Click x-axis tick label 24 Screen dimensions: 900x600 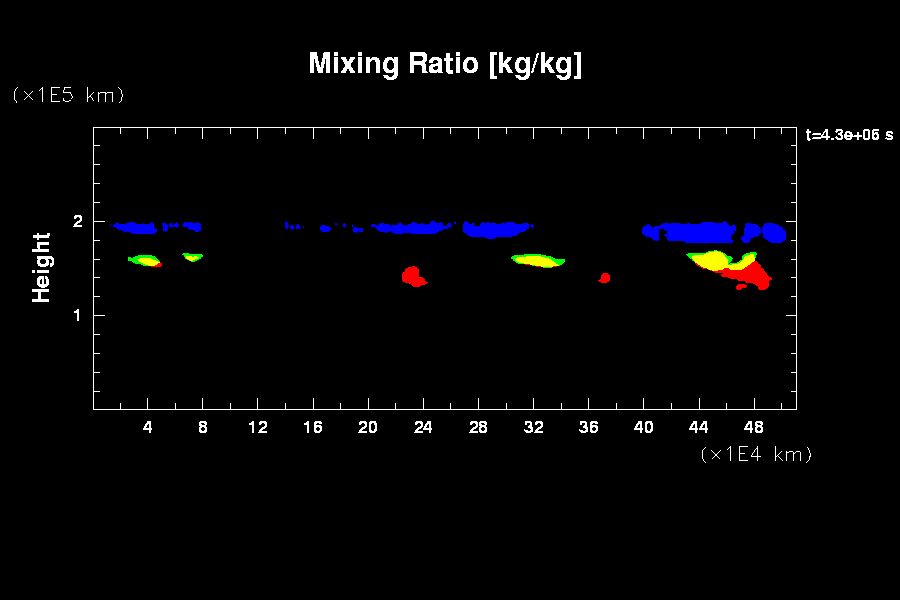423,428
